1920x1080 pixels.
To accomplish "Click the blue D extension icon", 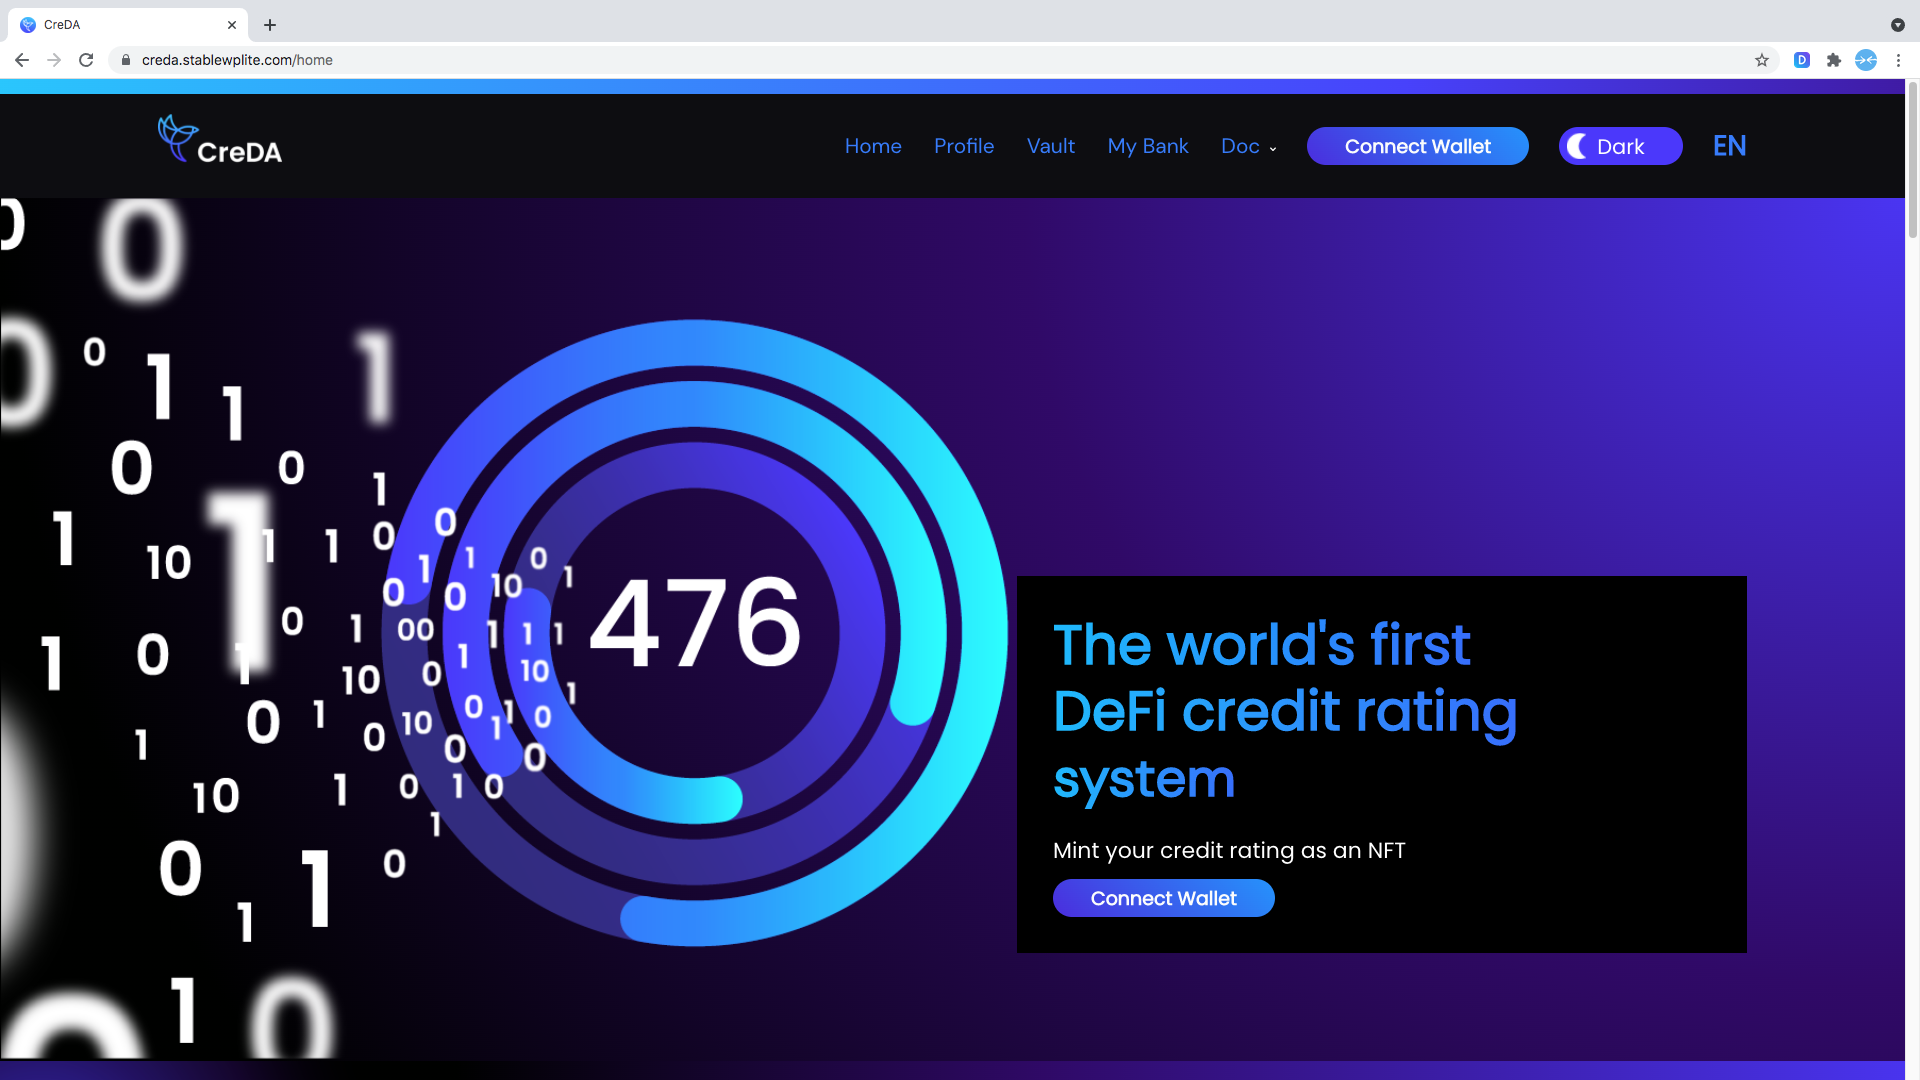I will (1802, 60).
